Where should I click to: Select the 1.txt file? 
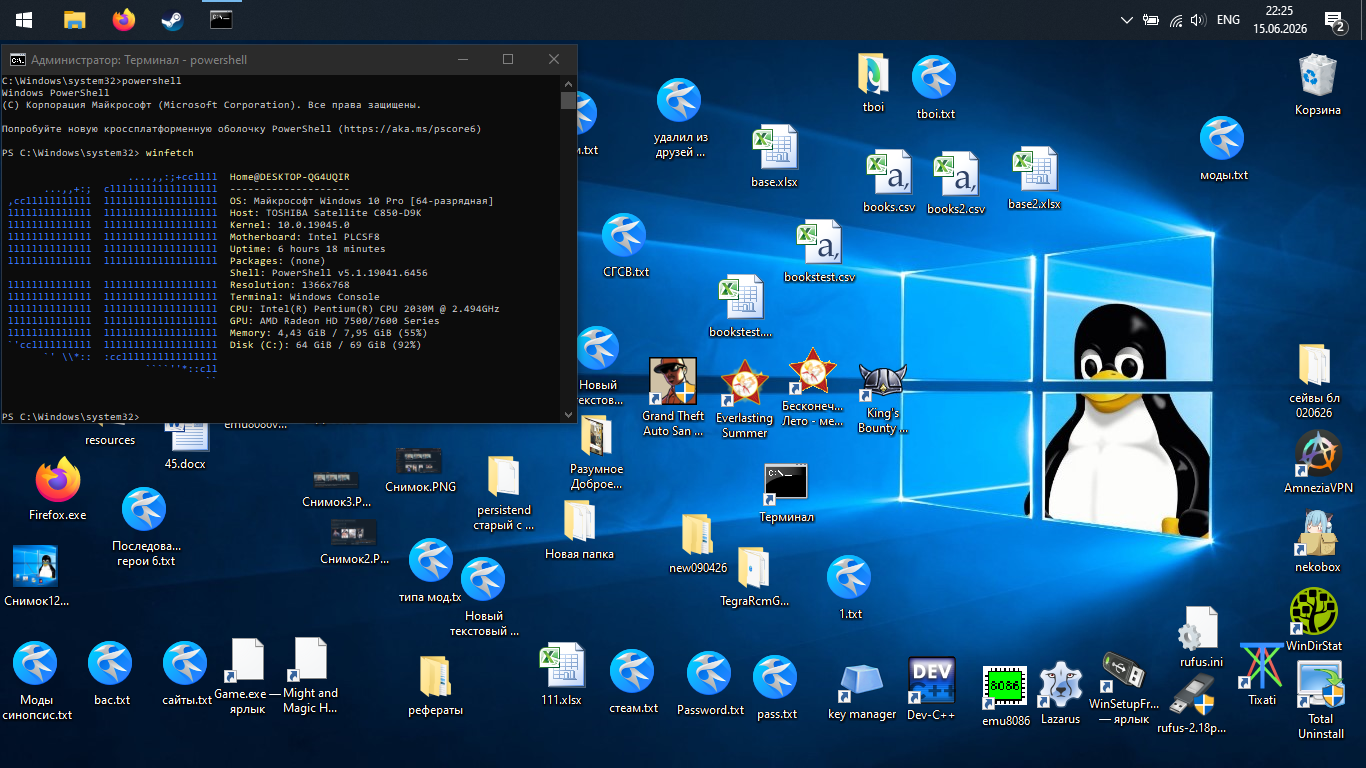[850, 588]
